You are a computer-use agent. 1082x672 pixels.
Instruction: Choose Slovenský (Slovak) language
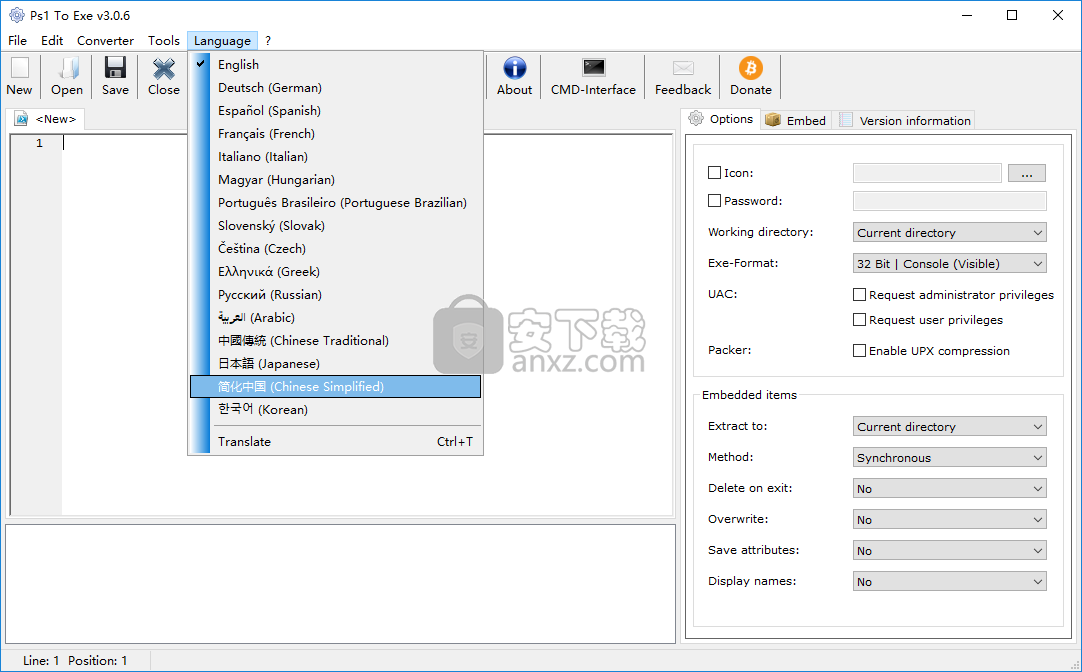335,226
